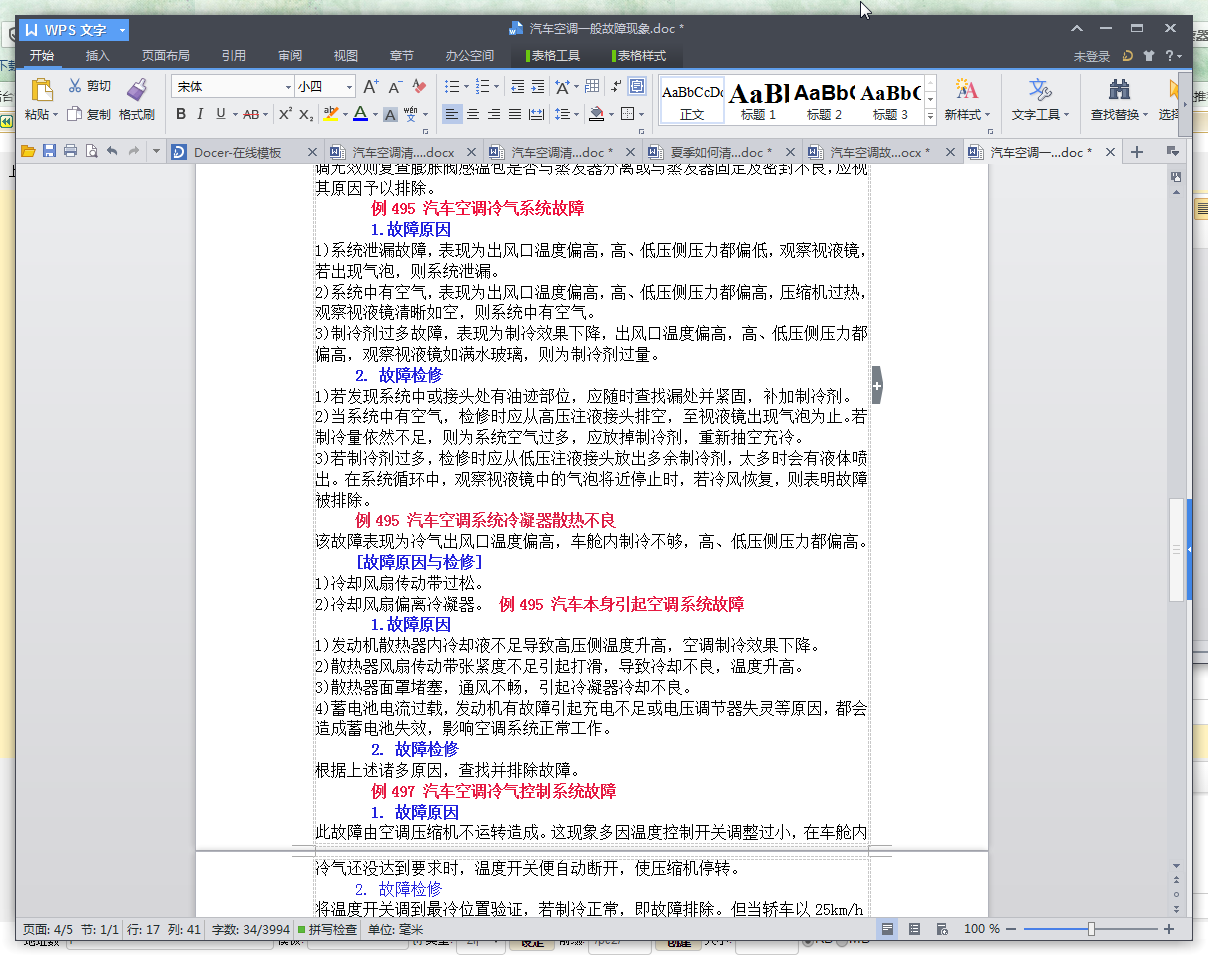
Task: Click the Copy (复制) button
Action: click(89, 114)
